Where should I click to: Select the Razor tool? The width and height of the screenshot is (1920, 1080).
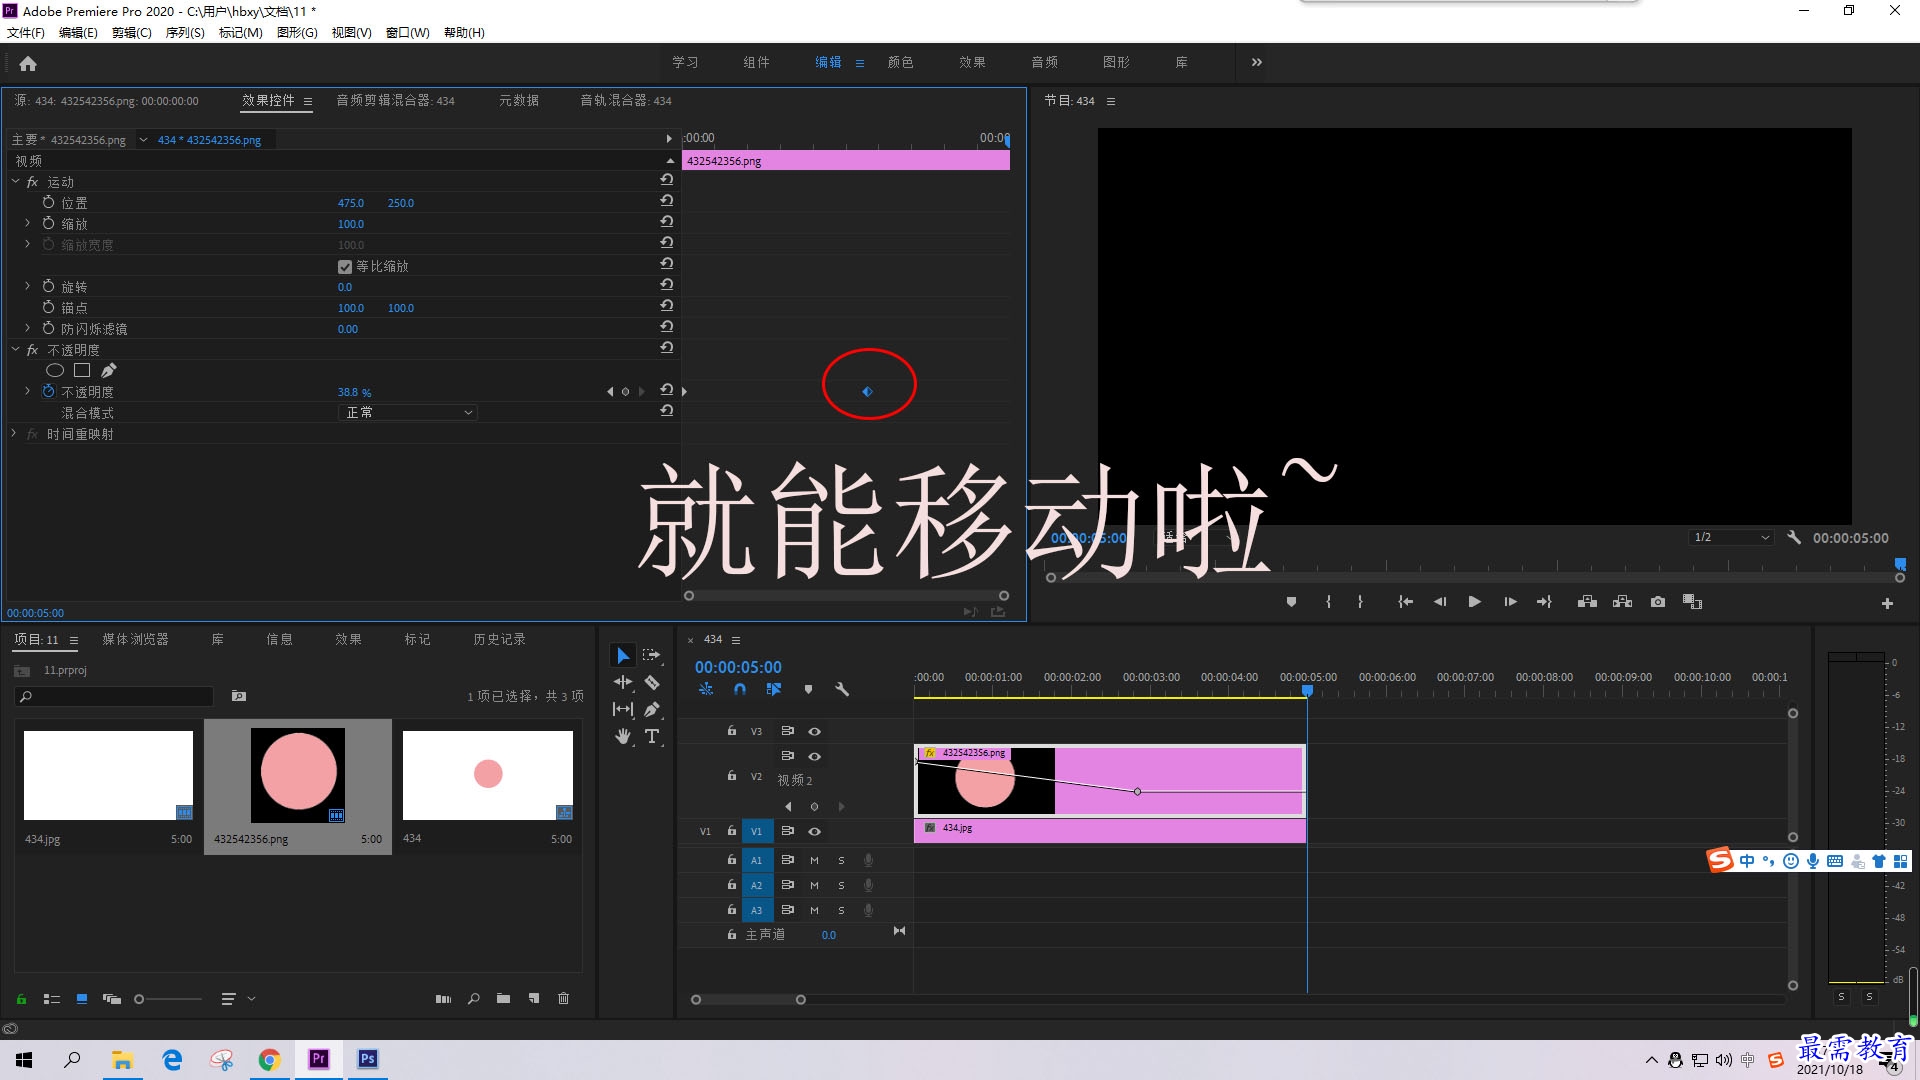coord(652,682)
